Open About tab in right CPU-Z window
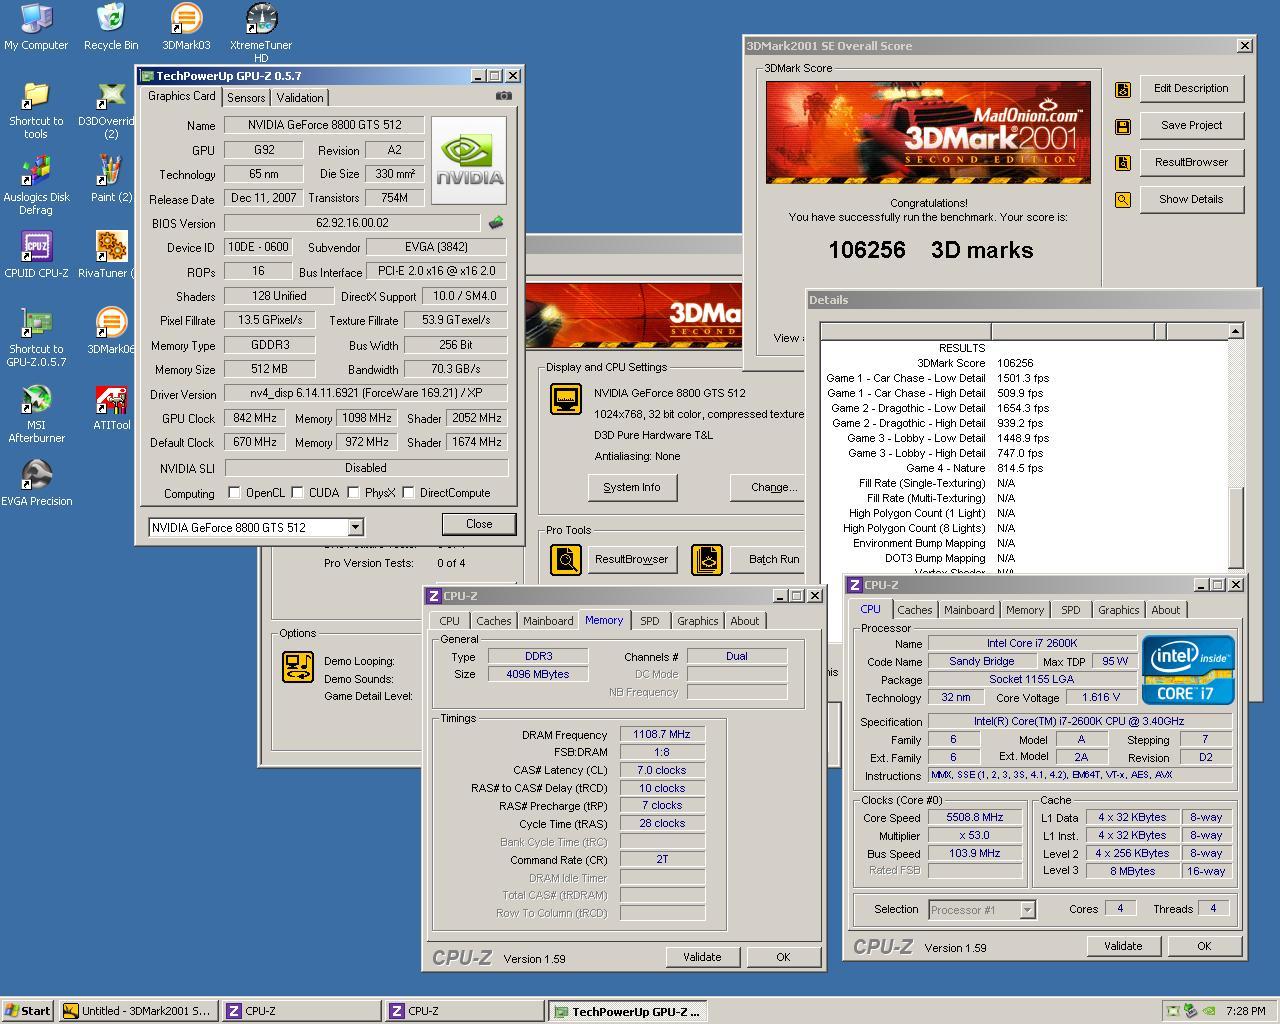1280x1024 pixels. click(x=1165, y=610)
